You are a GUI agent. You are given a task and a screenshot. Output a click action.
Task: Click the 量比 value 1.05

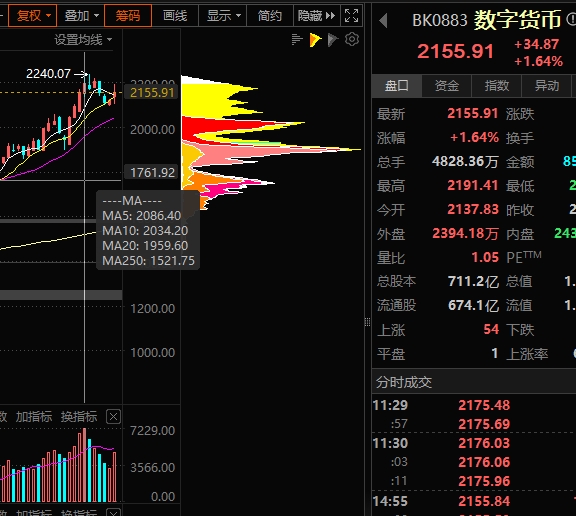[x=485, y=257]
